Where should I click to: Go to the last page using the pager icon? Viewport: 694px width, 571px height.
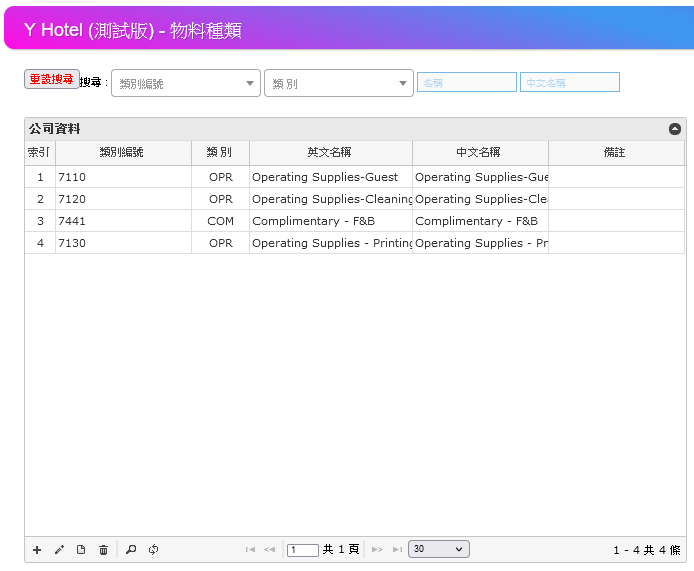click(397, 550)
